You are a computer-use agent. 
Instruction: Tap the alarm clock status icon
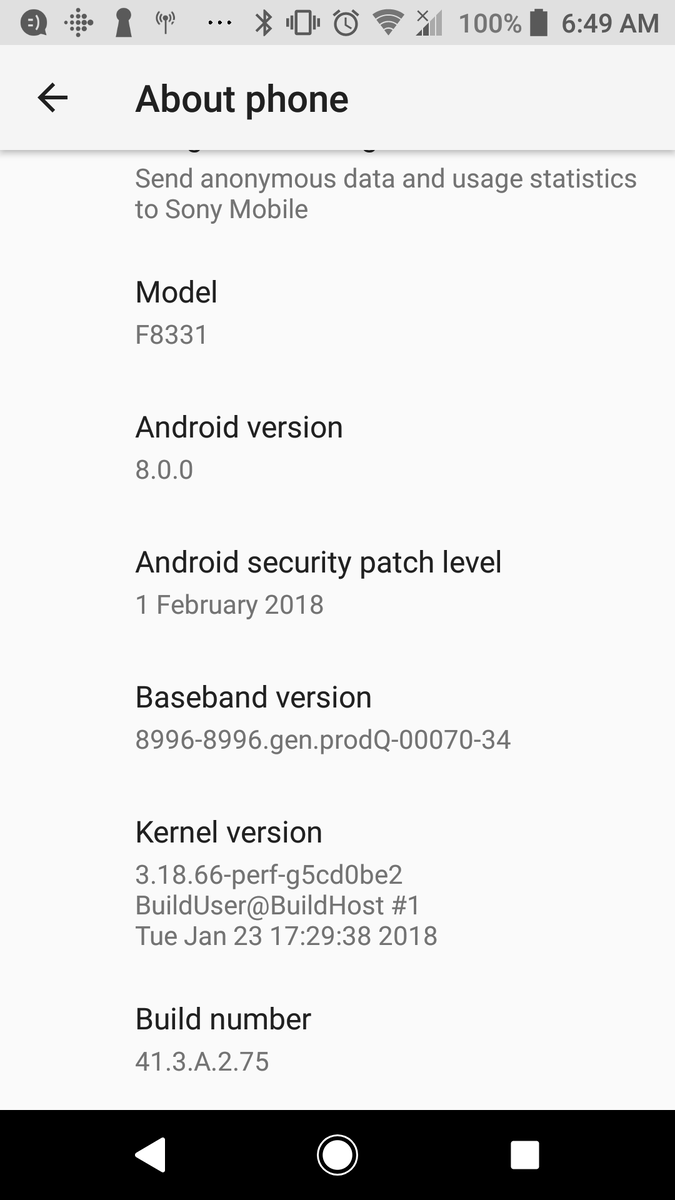pos(346,23)
